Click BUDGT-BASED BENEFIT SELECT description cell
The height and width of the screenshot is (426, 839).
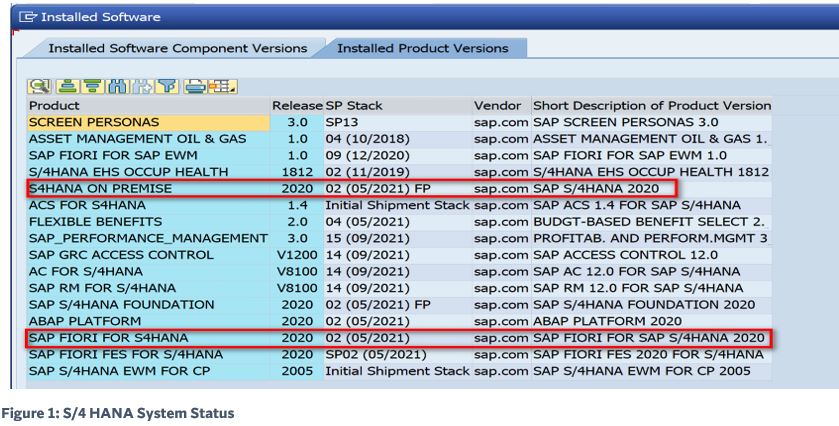click(651, 222)
